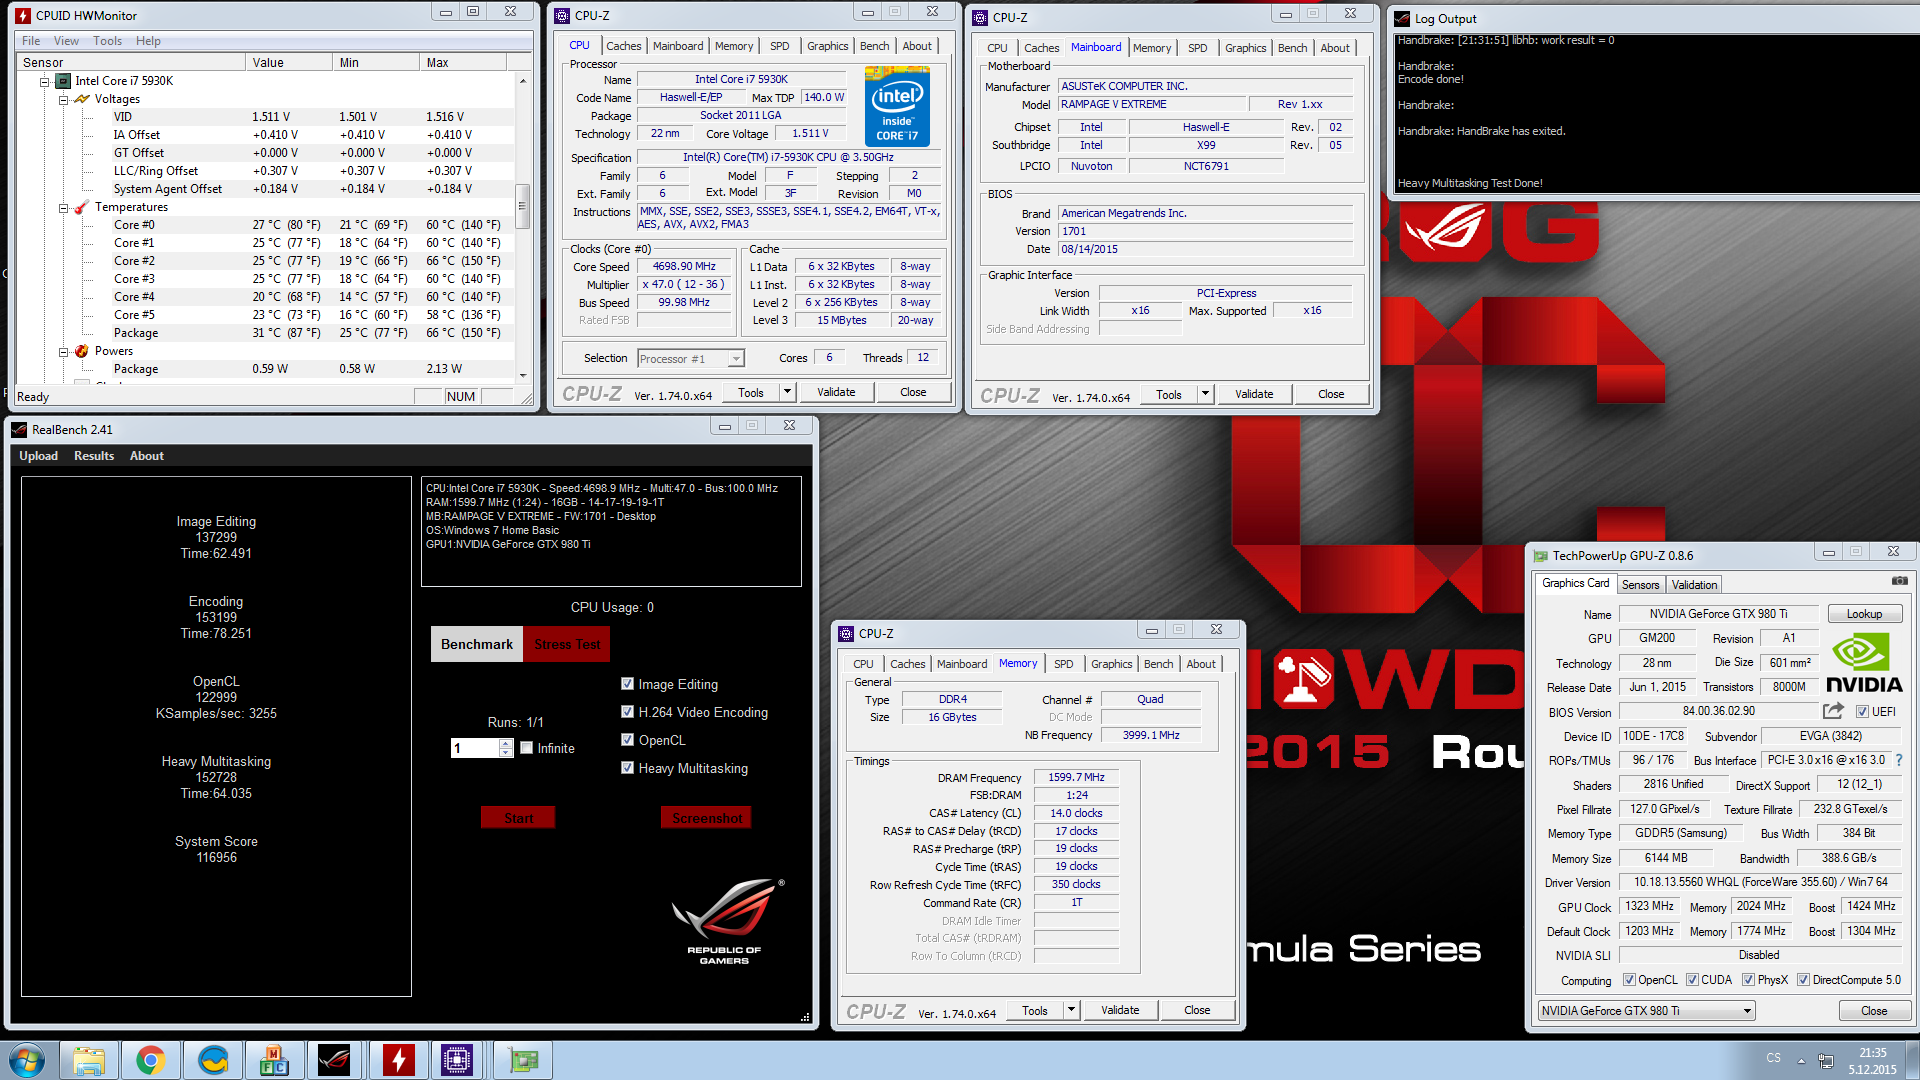Toggle the CUDA checkbox in GPU-Z
Image resolution: width=1920 pixels, height=1080 pixels.
tap(1692, 980)
